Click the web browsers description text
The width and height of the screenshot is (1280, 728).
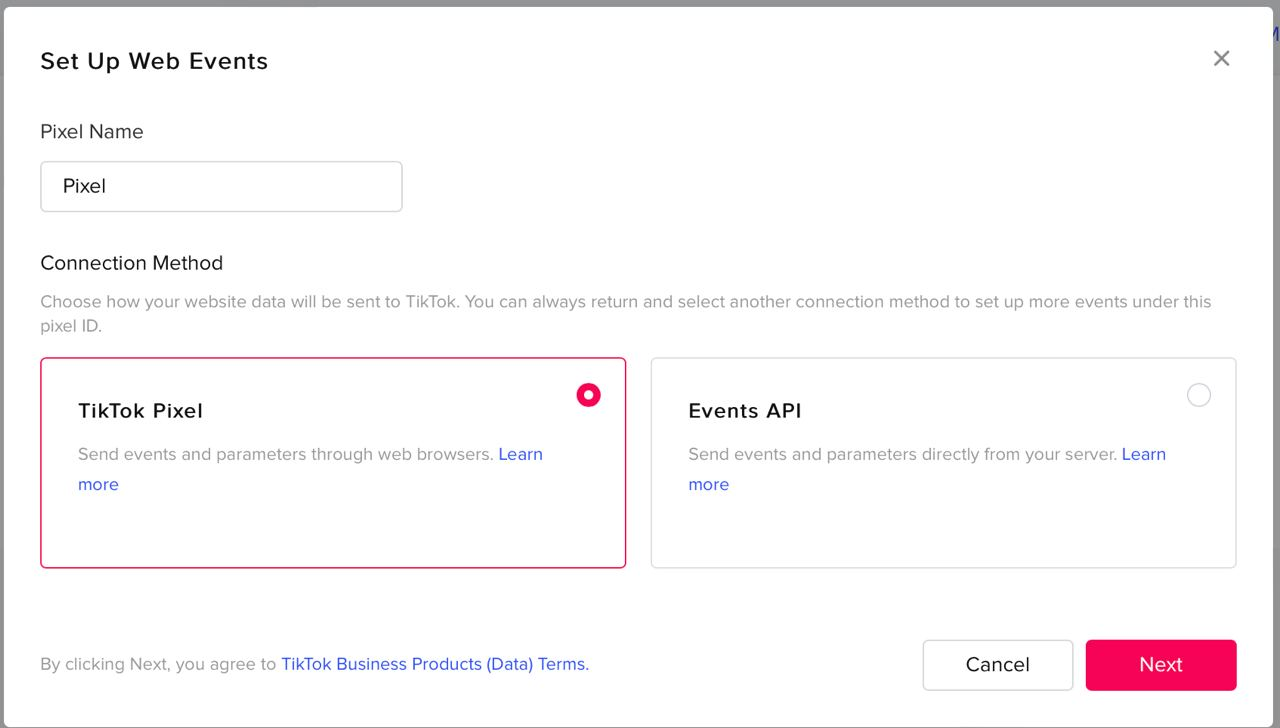coord(286,454)
